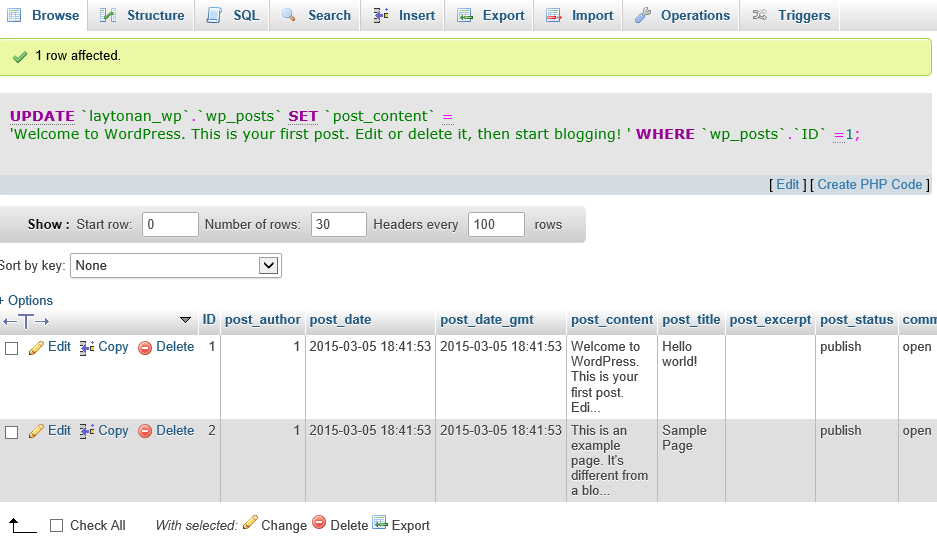This screenshot has width=937, height=541.
Task: Click the With selected Export link text
Action: point(411,525)
